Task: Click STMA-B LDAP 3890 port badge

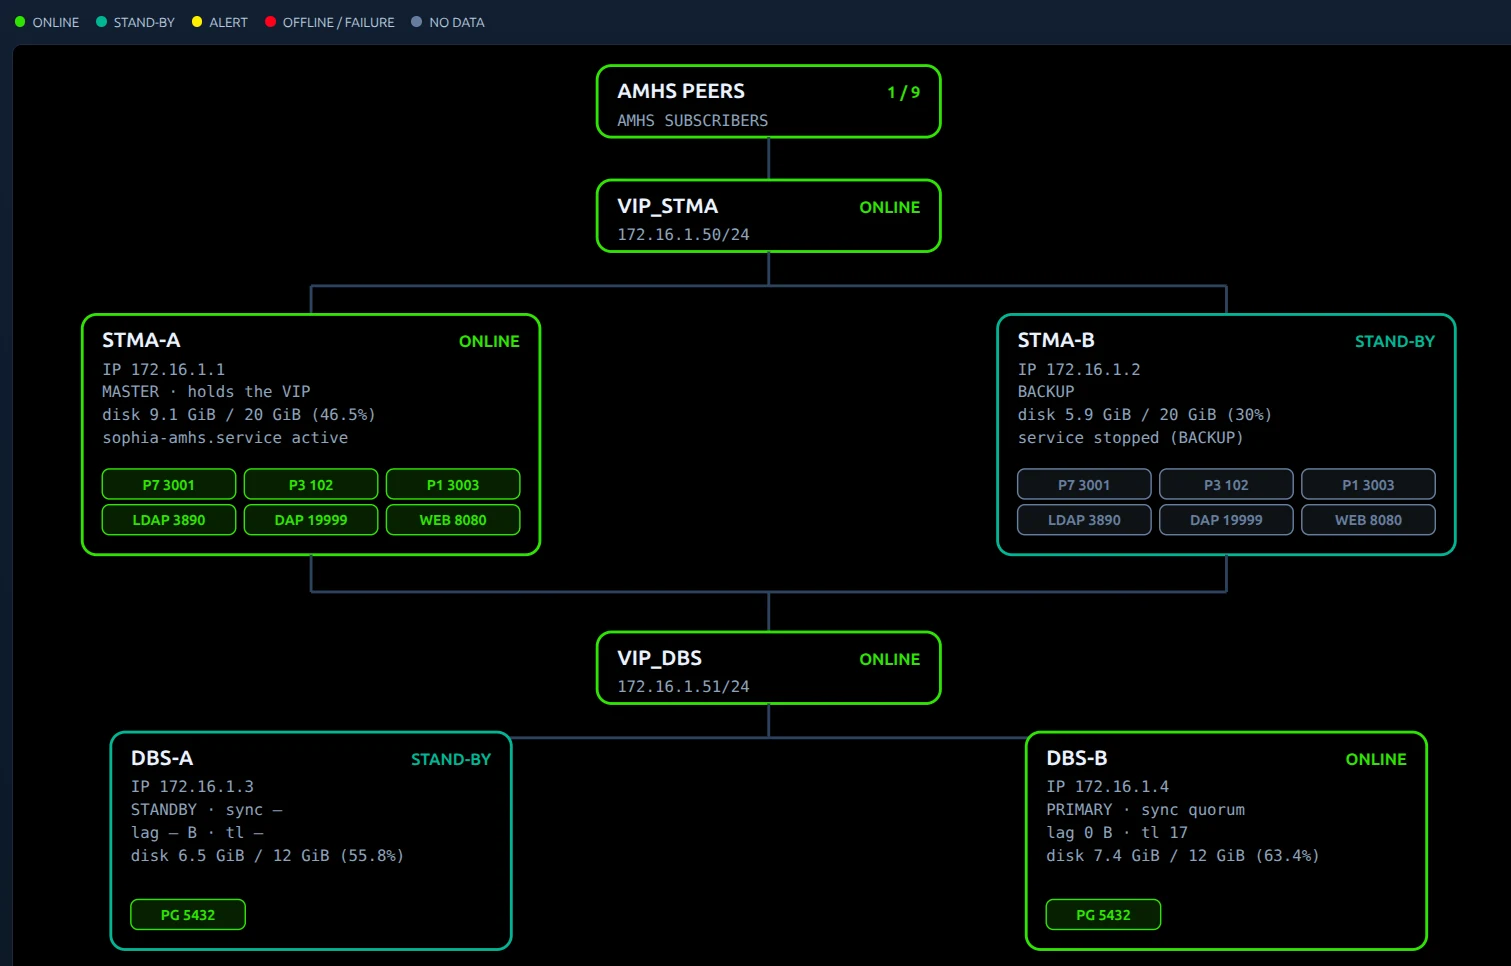Action: click(x=1084, y=520)
